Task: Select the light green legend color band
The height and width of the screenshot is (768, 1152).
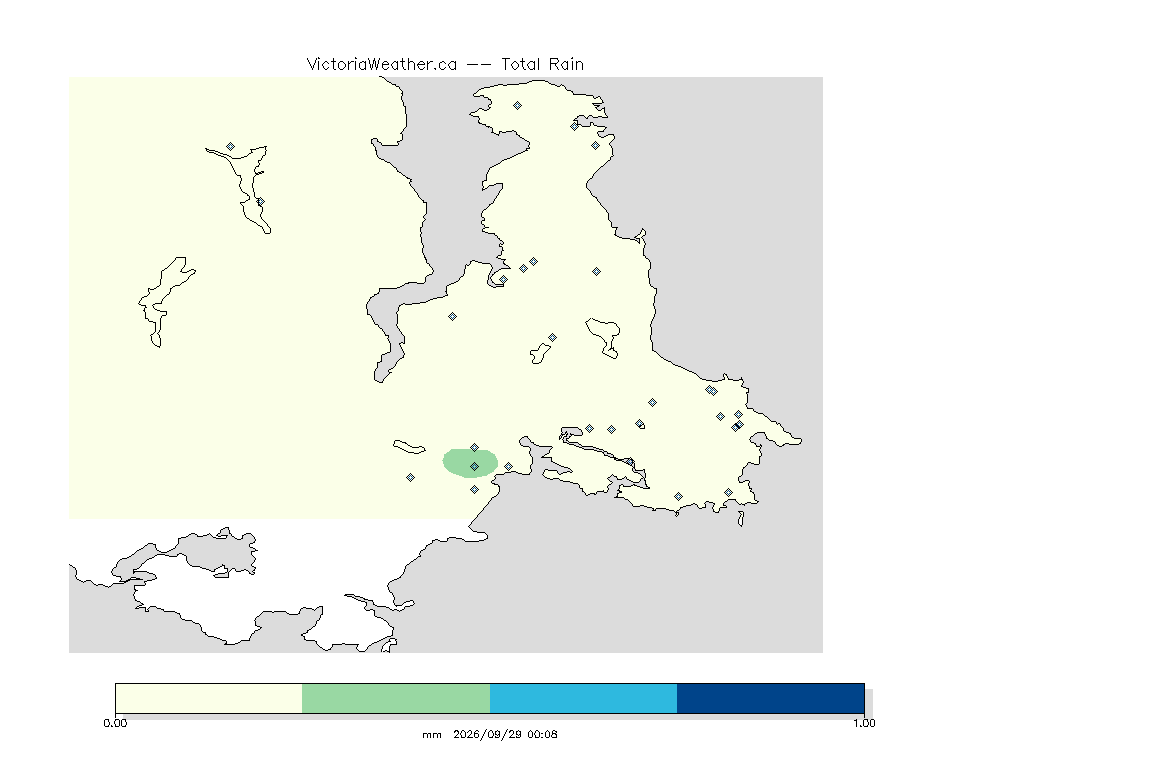Action: [396, 698]
